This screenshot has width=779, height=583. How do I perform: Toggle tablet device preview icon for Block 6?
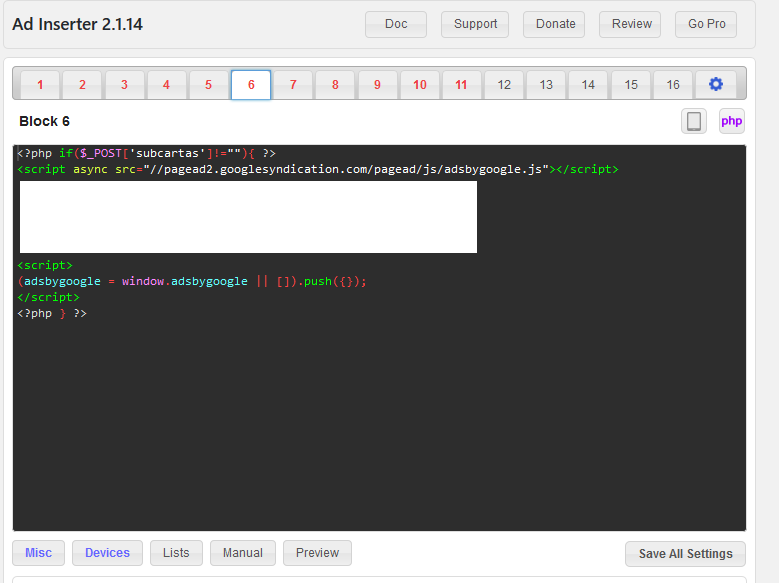[694, 121]
